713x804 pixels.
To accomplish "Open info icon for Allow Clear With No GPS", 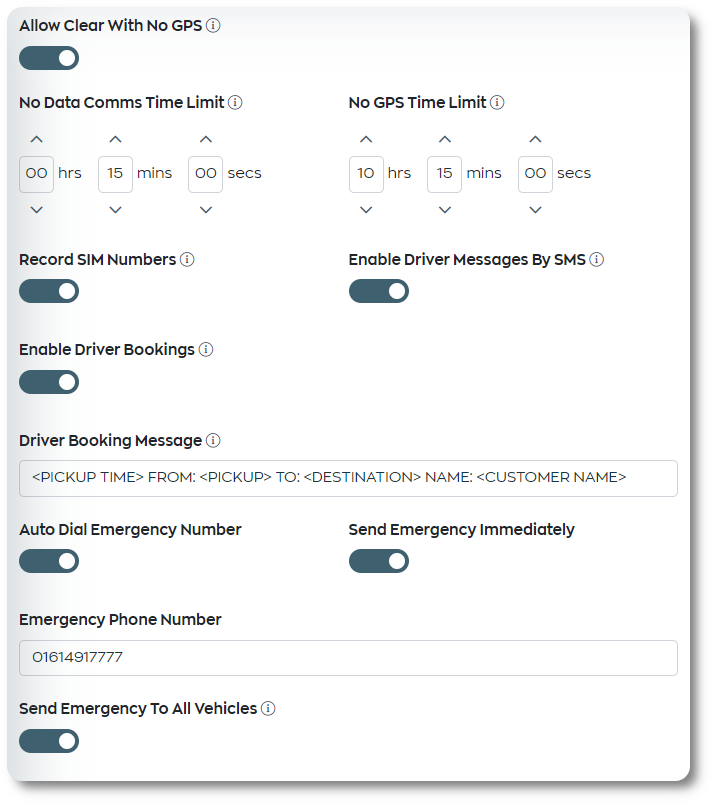I will pyautogui.click(x=213, y=25).
